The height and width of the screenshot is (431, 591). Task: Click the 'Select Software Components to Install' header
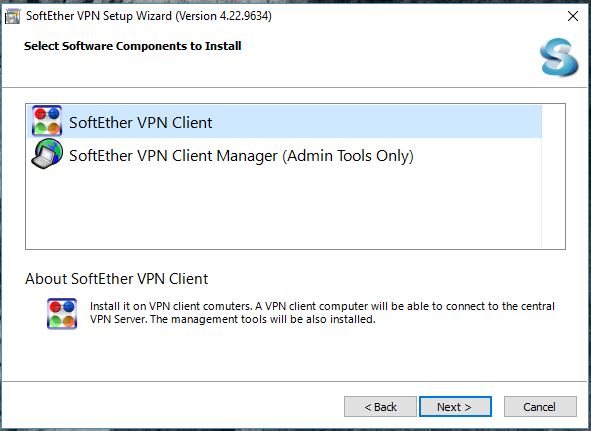tap(133, 46)
